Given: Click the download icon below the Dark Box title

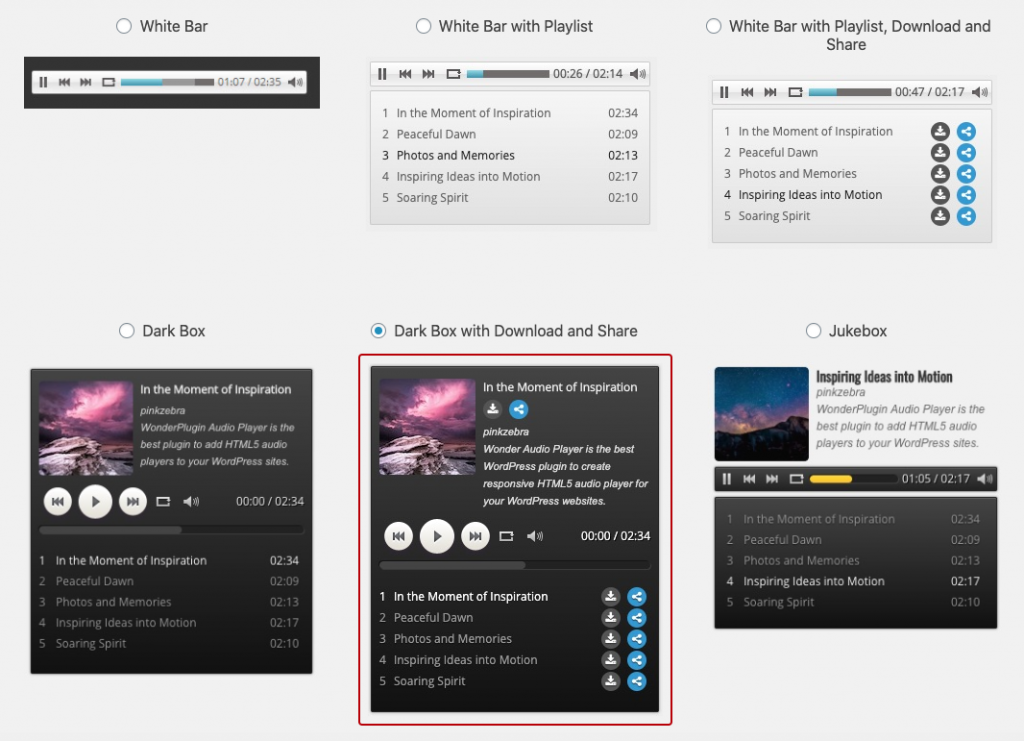Looking at the screenshot, I should tap(492, 409).
